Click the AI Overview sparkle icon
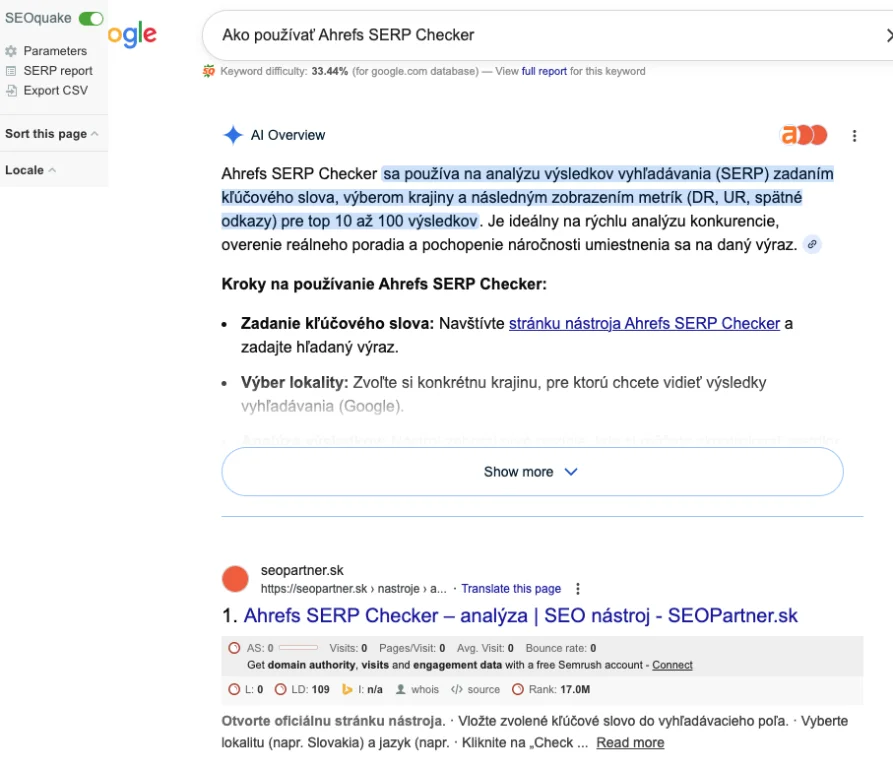Screen dimensions: 893x768 pos(233,135)
